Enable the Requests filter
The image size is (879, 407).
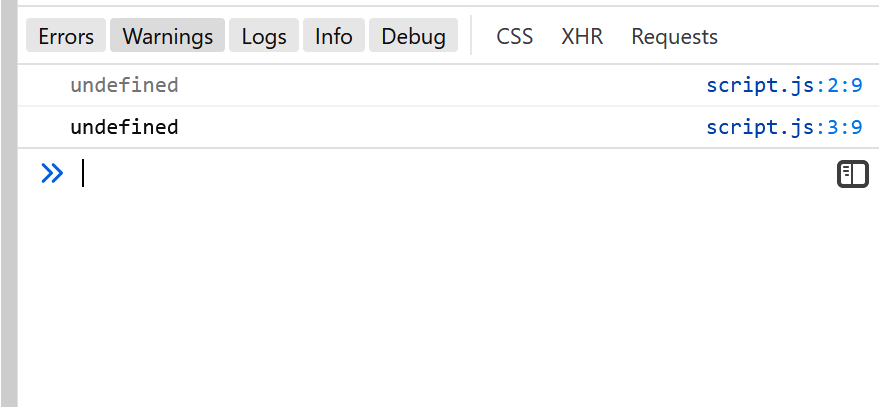[674, 36]
